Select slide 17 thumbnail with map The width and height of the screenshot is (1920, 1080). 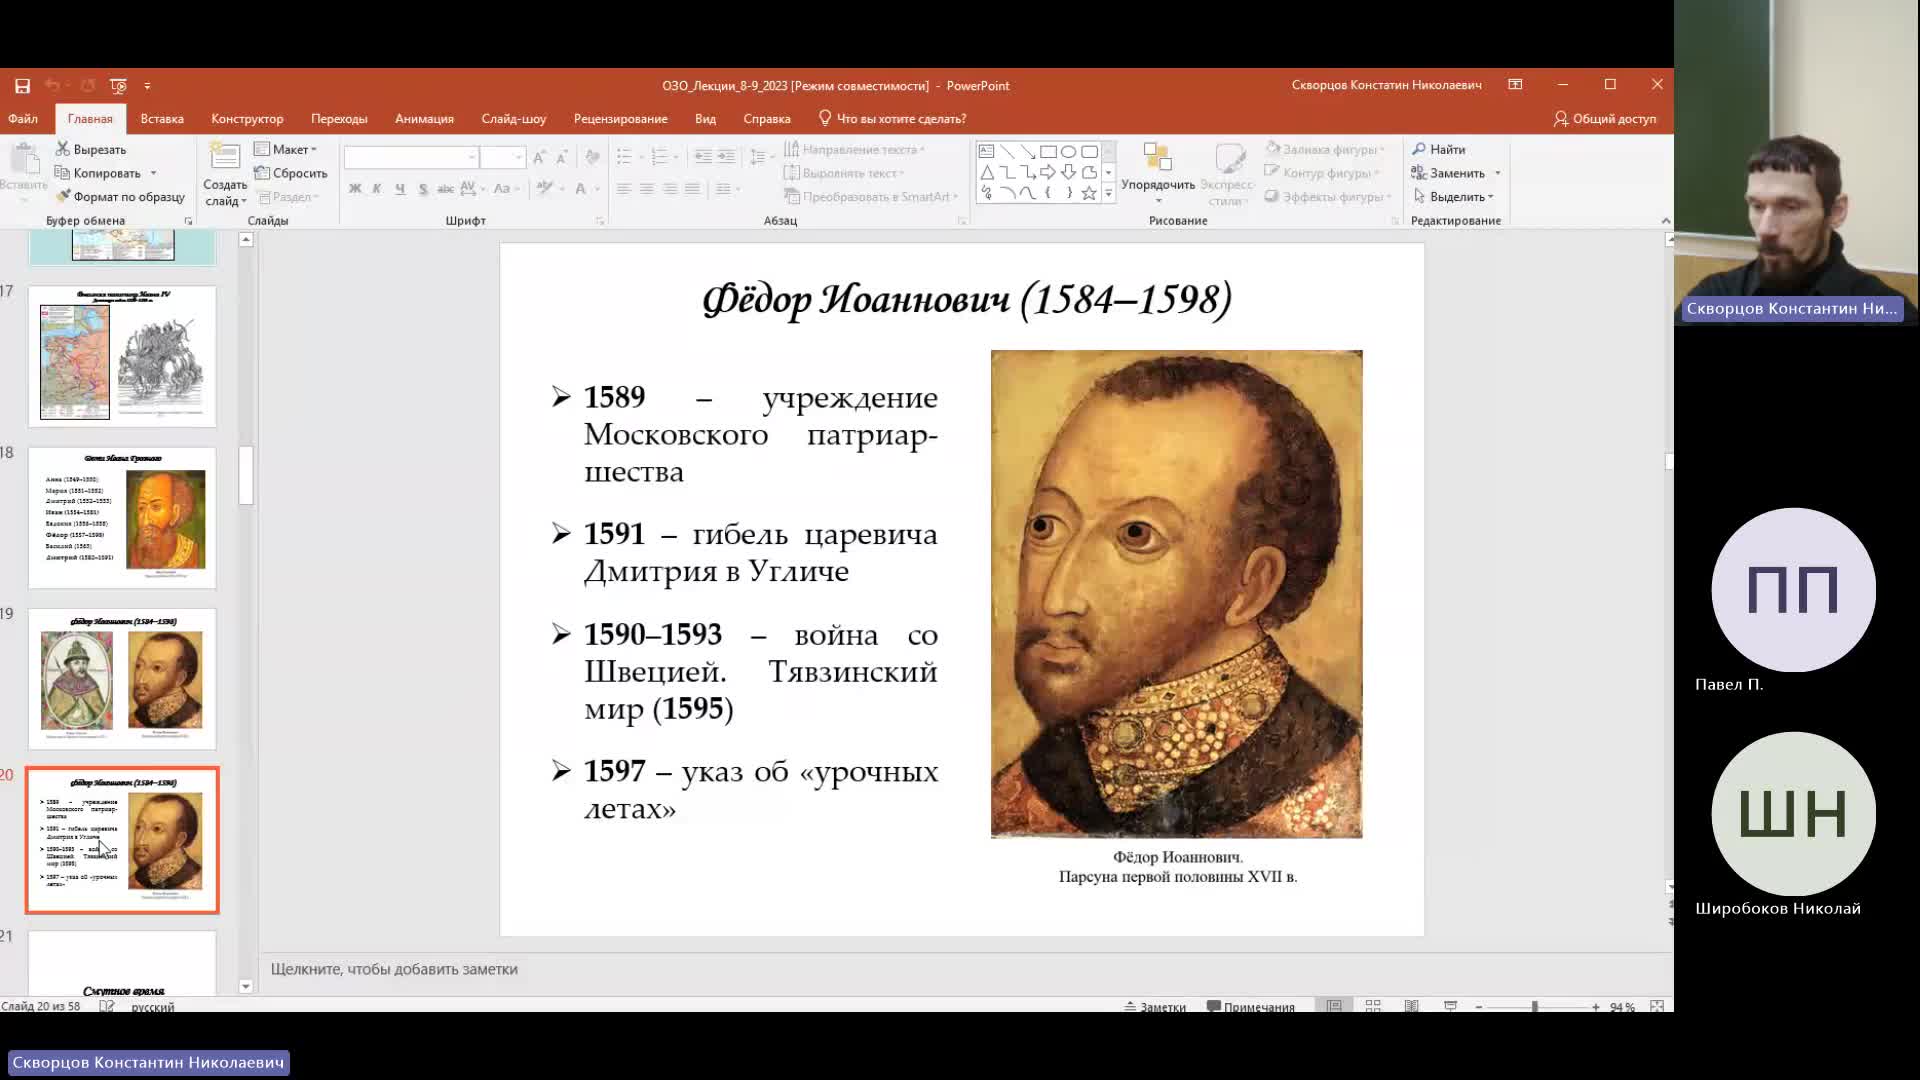tap(122, 357)
